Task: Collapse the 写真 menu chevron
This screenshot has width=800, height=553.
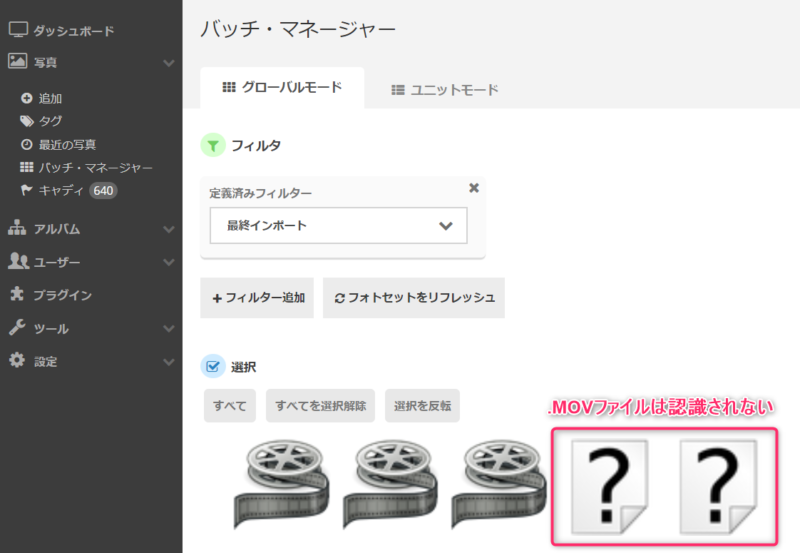Action: click(x=168, y=63)
